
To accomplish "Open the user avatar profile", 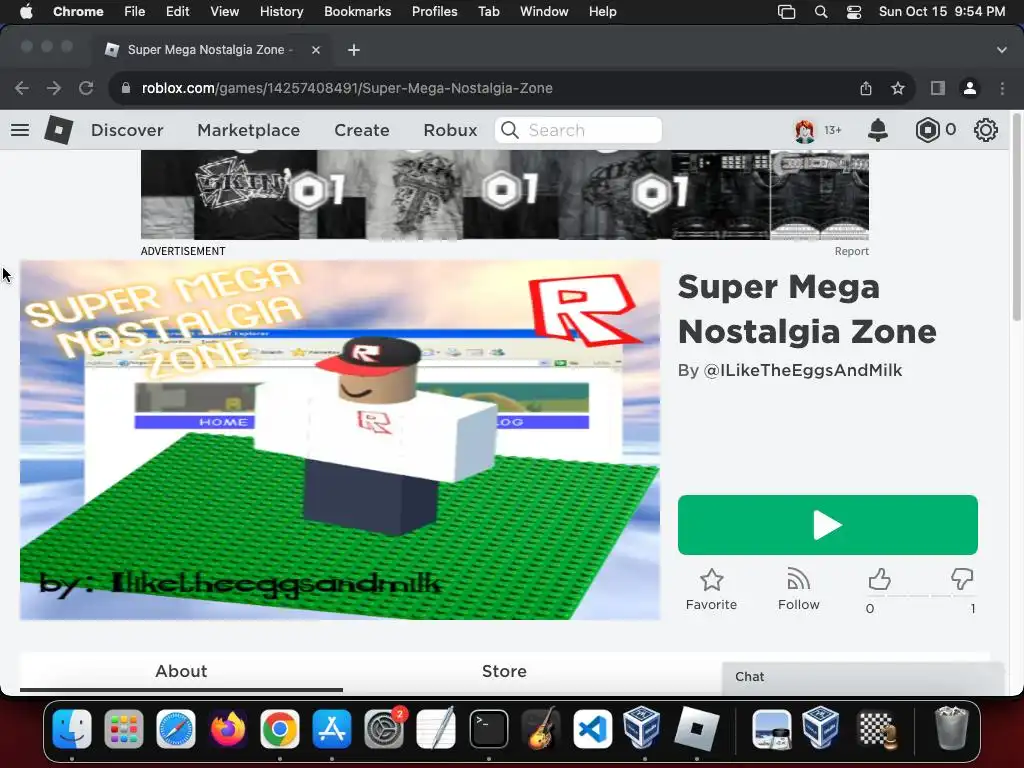I will [x=805, y=131].
